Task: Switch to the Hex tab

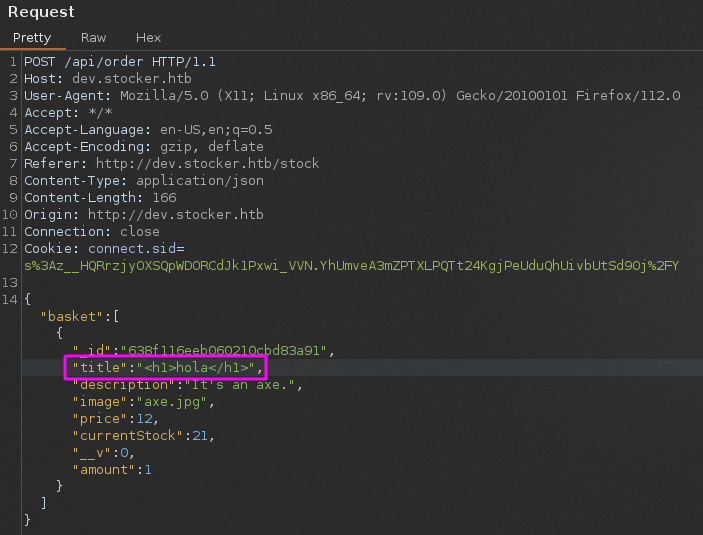Action: pyautogui.click(x=148, y=38)
